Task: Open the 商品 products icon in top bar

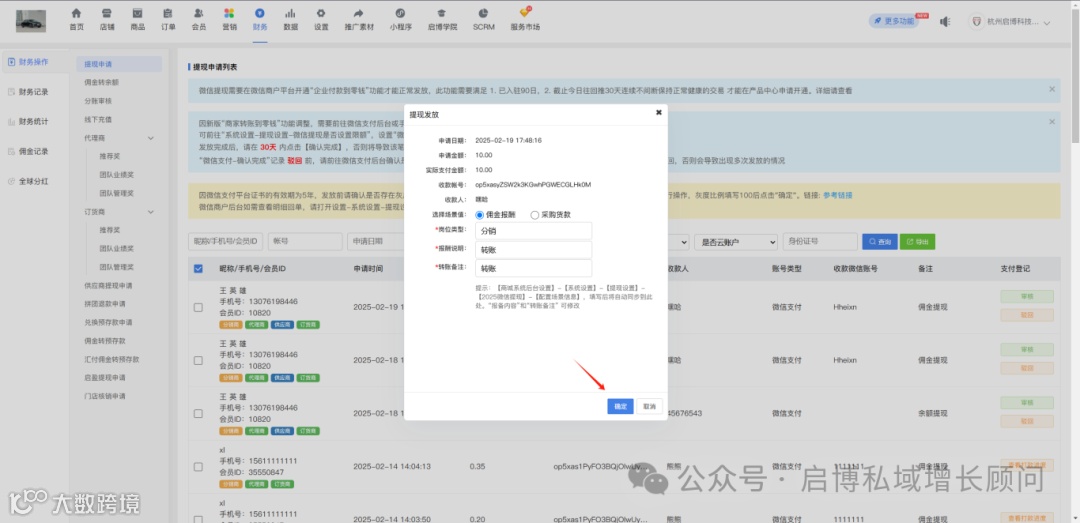Action: pos(137,13)
